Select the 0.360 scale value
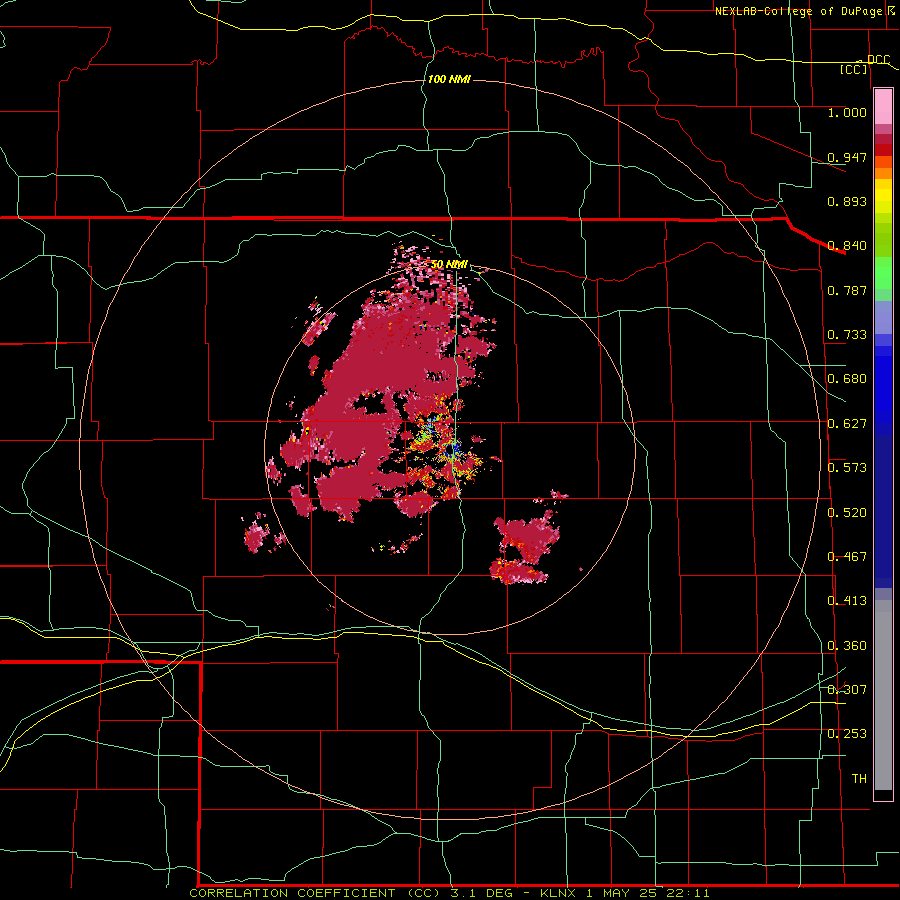Image resolution: width=900 pixels, height=900 pixels. tap(847, 646)
